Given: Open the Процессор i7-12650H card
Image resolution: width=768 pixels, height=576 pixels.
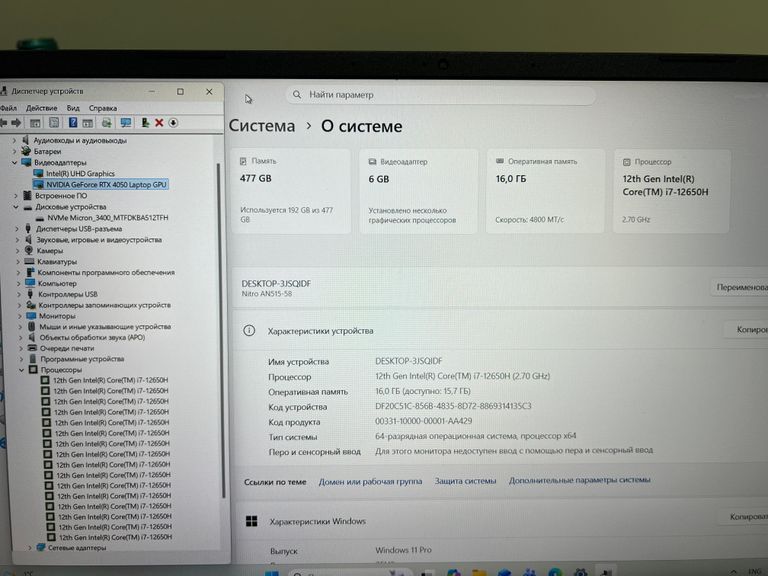Looking at the screenshot, I should (672, 191).
